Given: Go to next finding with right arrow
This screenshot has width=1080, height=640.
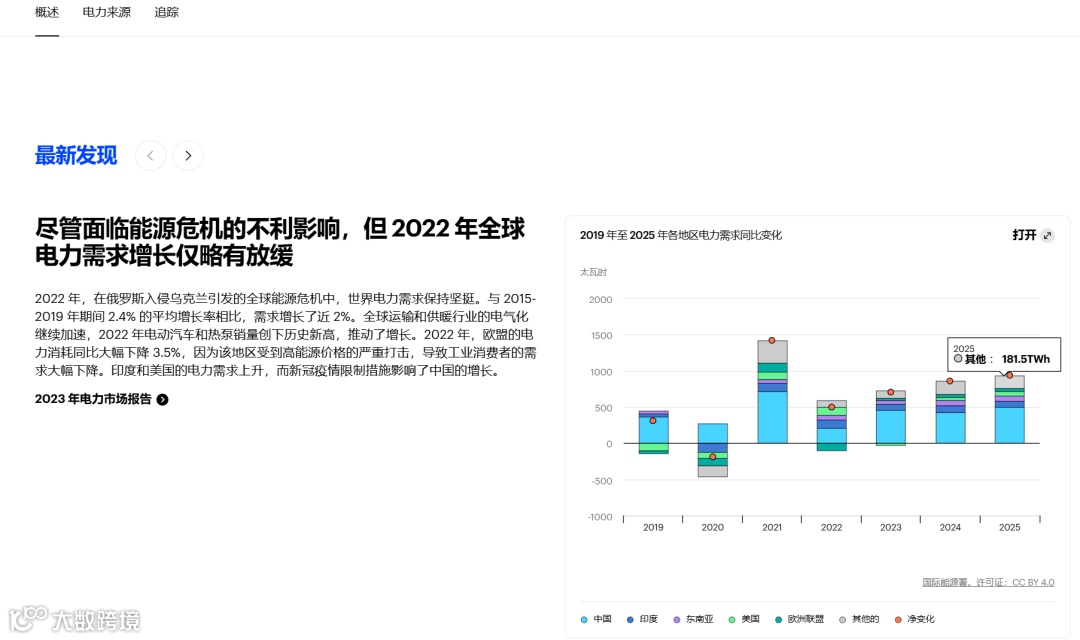Looking at the screenshot, I should pyautogui.click(x=188, y=156).
